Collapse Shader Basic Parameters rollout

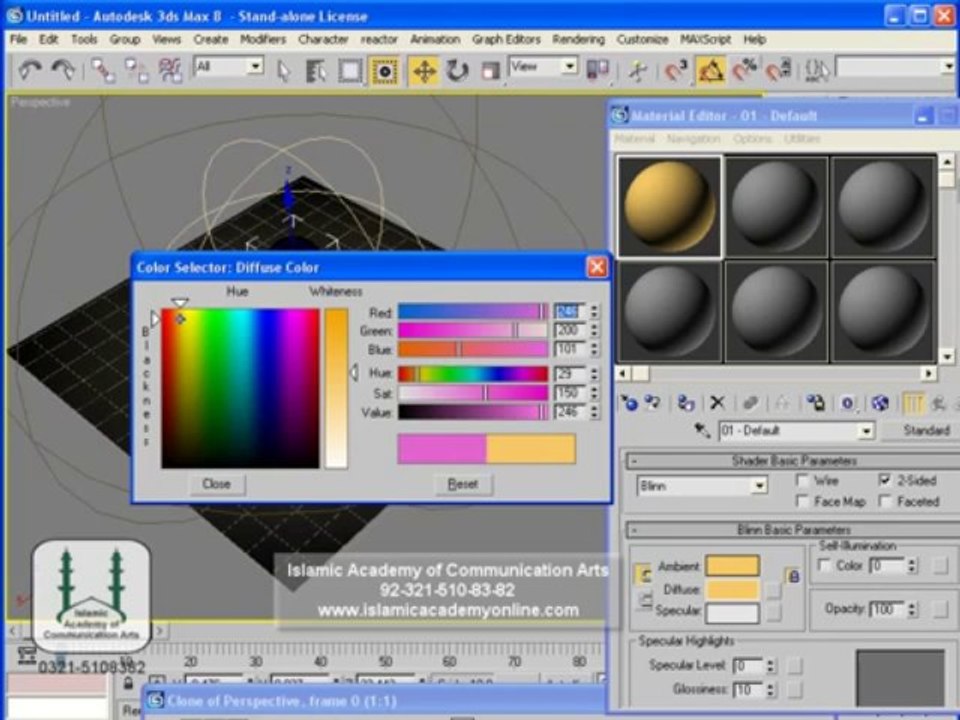(x=793, y=460)
